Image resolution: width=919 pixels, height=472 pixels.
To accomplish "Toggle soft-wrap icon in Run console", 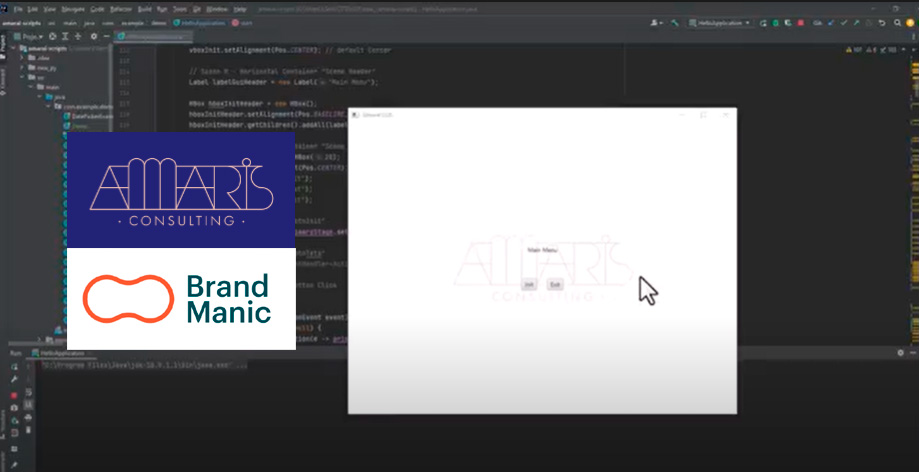I will point(29,392).
